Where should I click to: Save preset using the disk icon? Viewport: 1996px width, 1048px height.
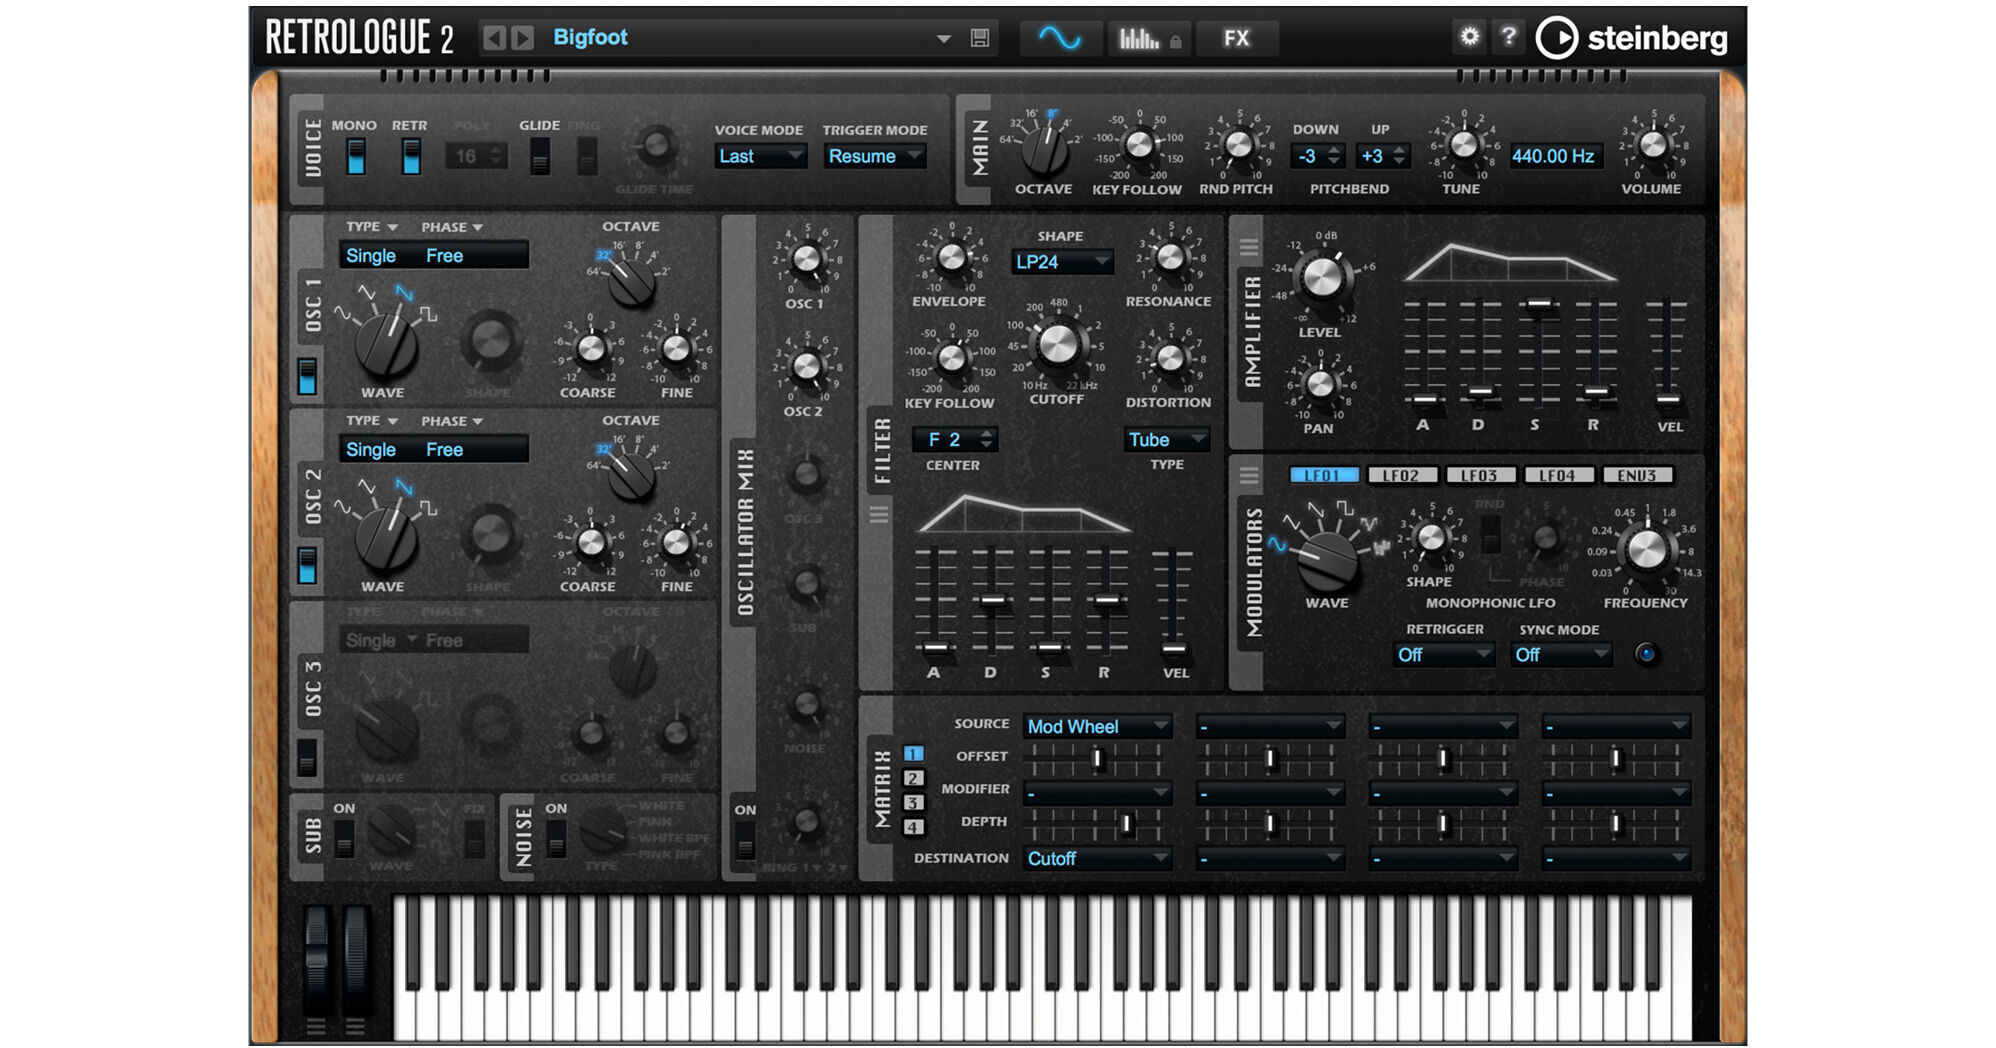point(980,38)
